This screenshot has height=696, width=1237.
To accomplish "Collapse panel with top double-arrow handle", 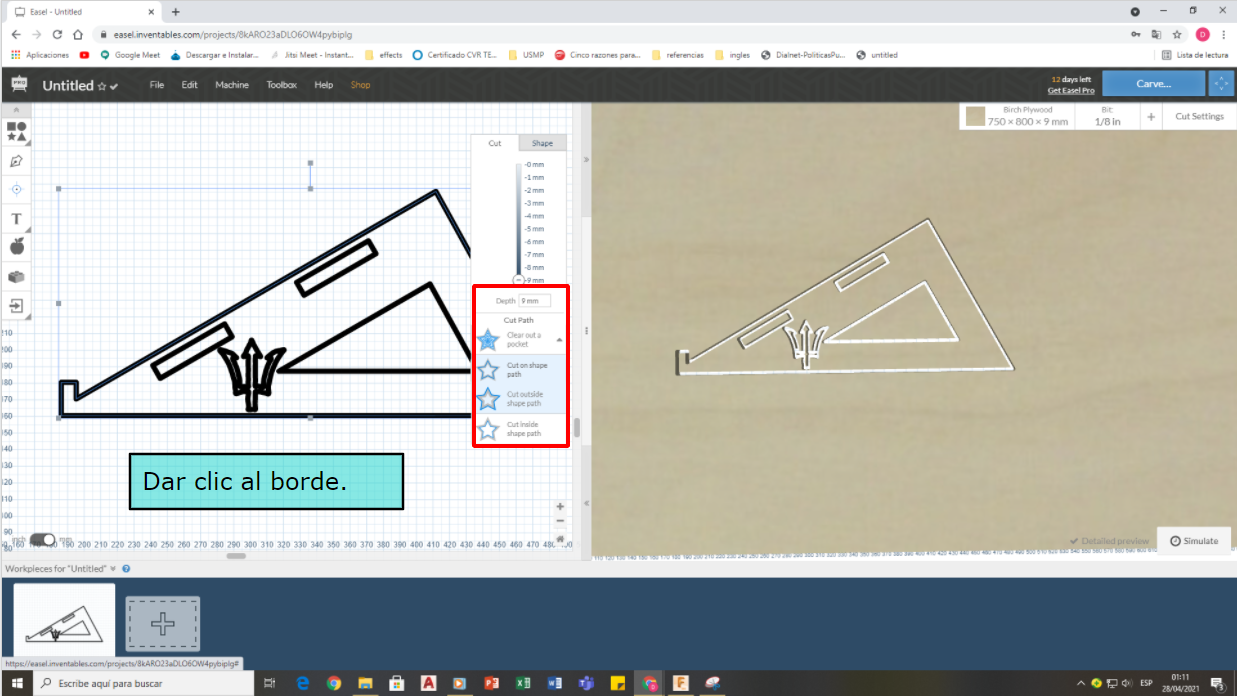I will pos(585,159).
